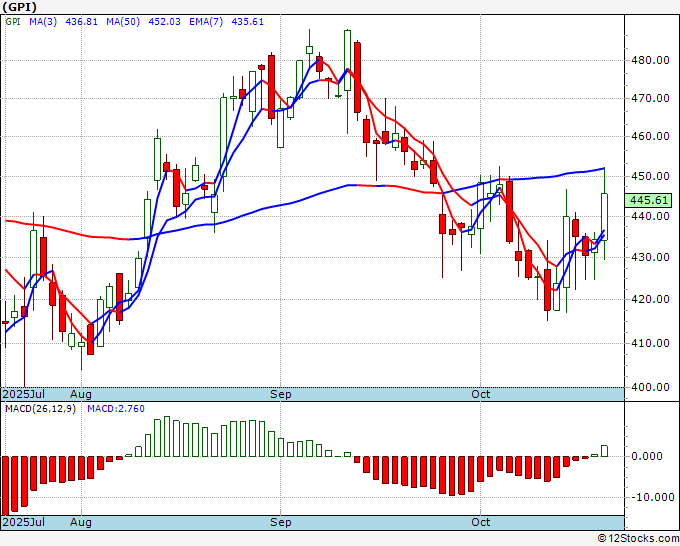Click the 410.00 price axis label
This screenshot has height=546, width=680.
click(x=650, y=343)
